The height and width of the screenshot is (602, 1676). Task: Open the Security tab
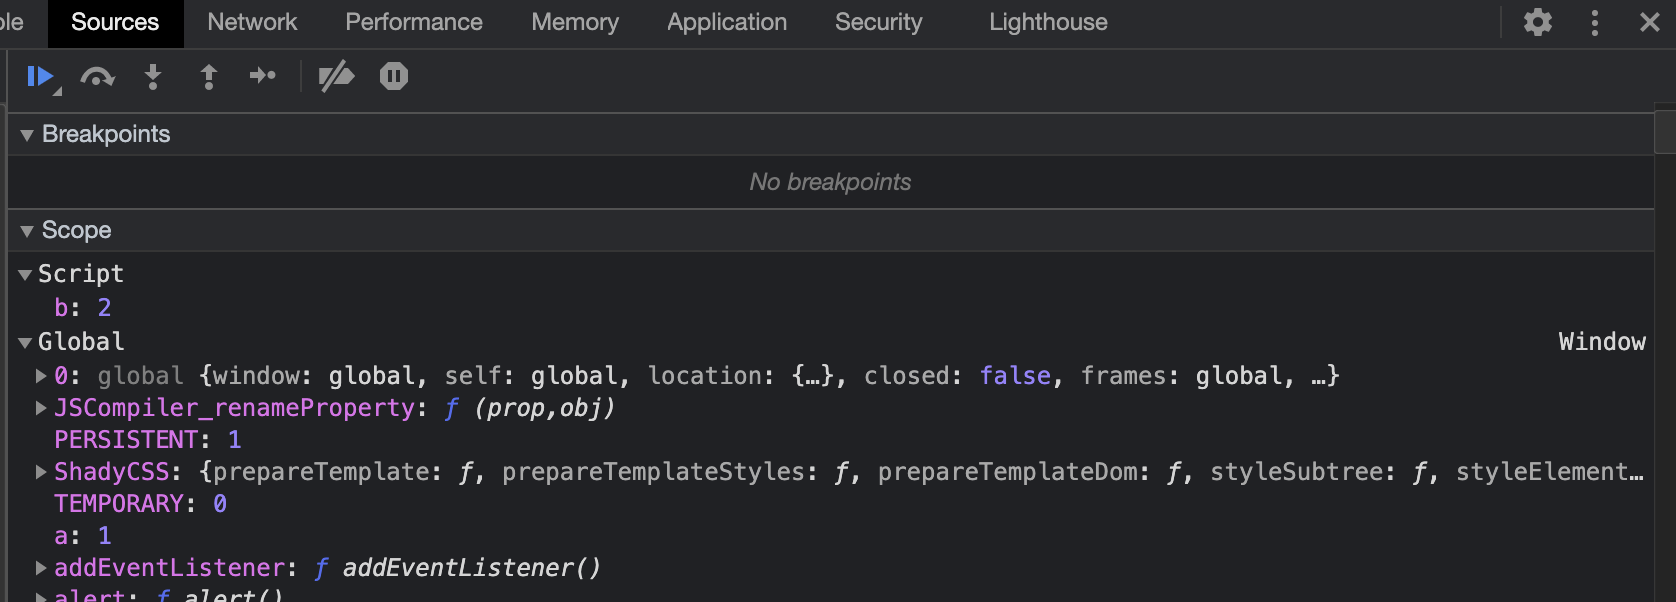[x=879, y=22]
